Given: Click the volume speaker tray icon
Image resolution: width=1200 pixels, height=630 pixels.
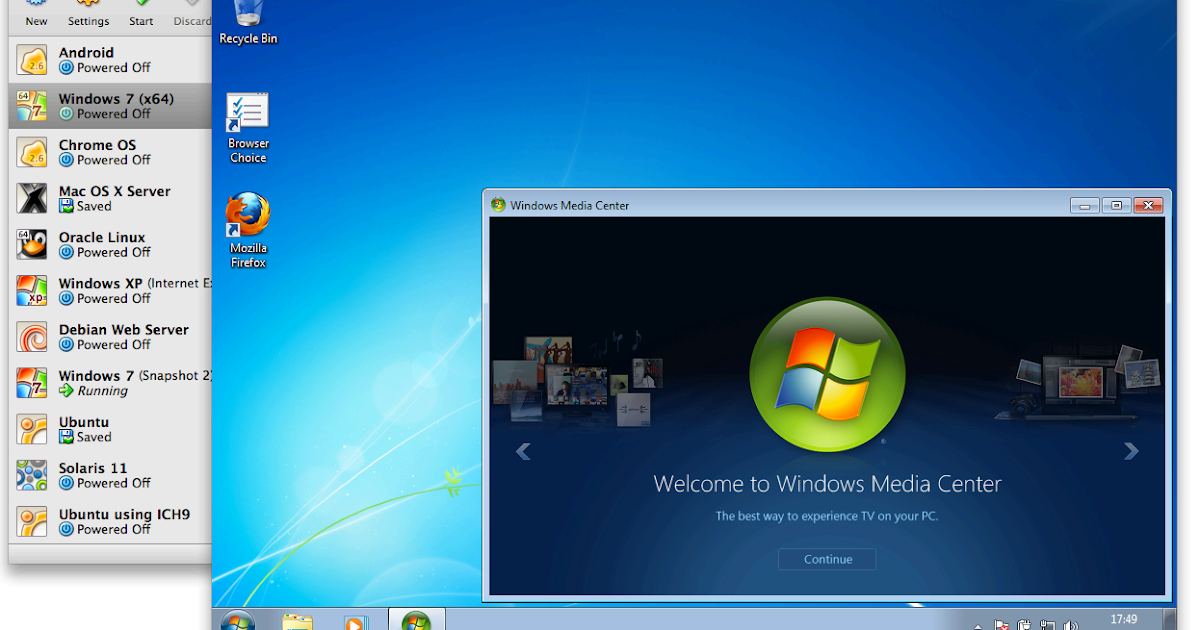Looking at the screenshot, I should point(1069,625).
